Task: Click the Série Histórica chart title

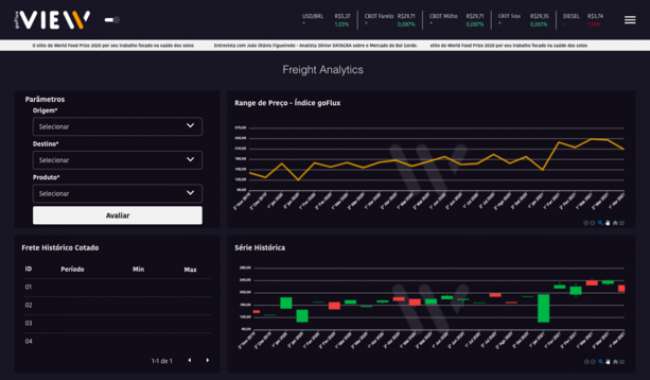Action: [260, 248]
